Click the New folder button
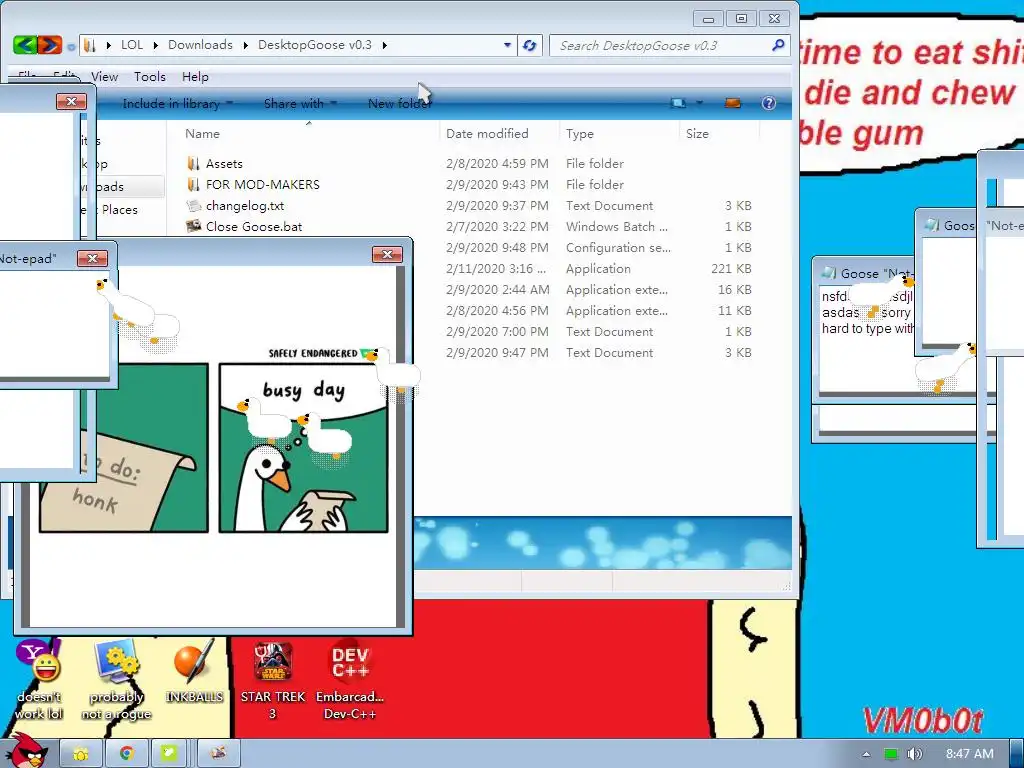Viewport: 1024px width, 768px height. [400, 103]
